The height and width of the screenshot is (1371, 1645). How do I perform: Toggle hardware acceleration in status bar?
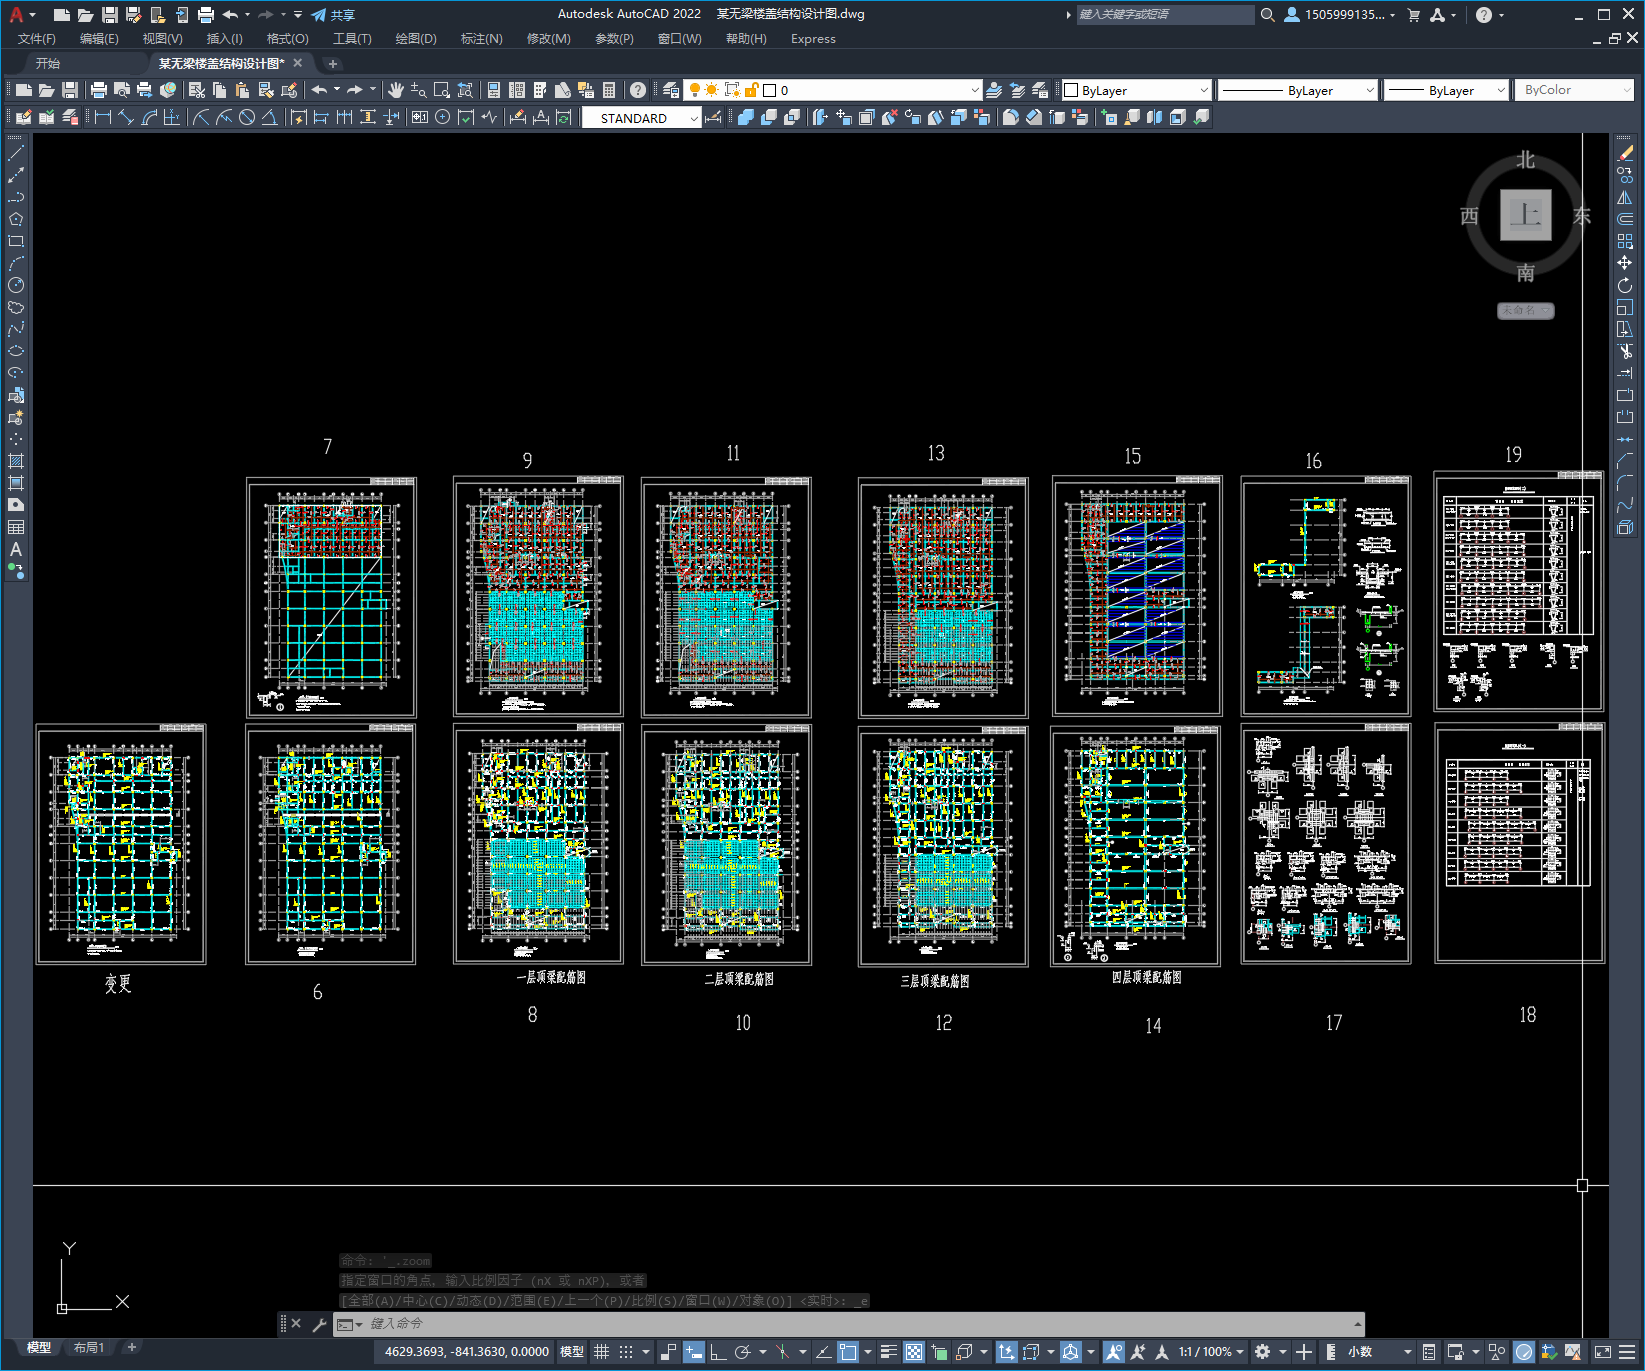tap(1524, 1352)
